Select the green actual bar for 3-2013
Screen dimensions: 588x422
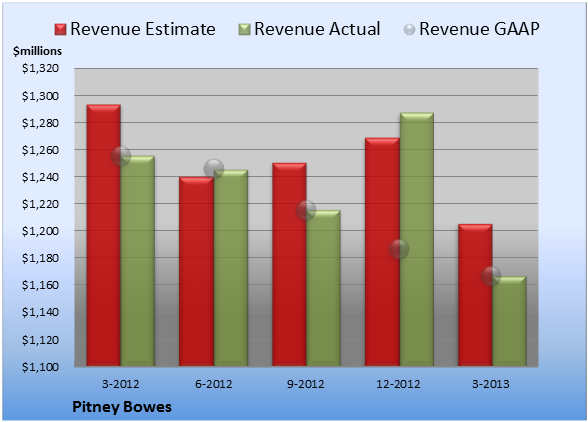tap(509, 321)
